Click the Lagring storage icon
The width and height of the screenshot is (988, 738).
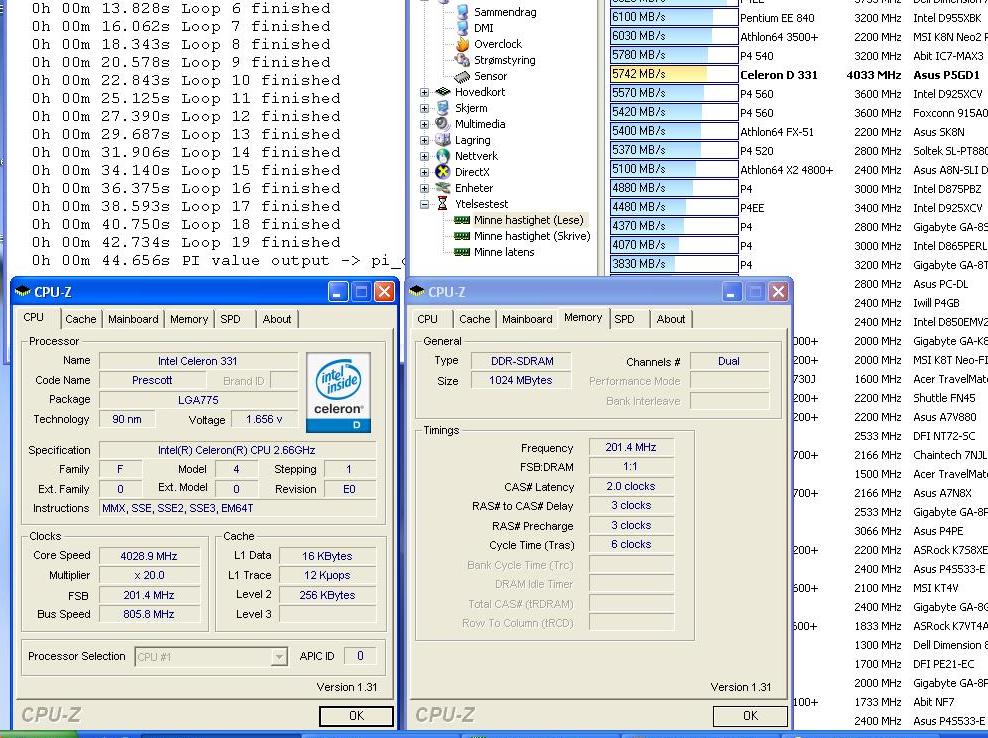tap(443, 140)
